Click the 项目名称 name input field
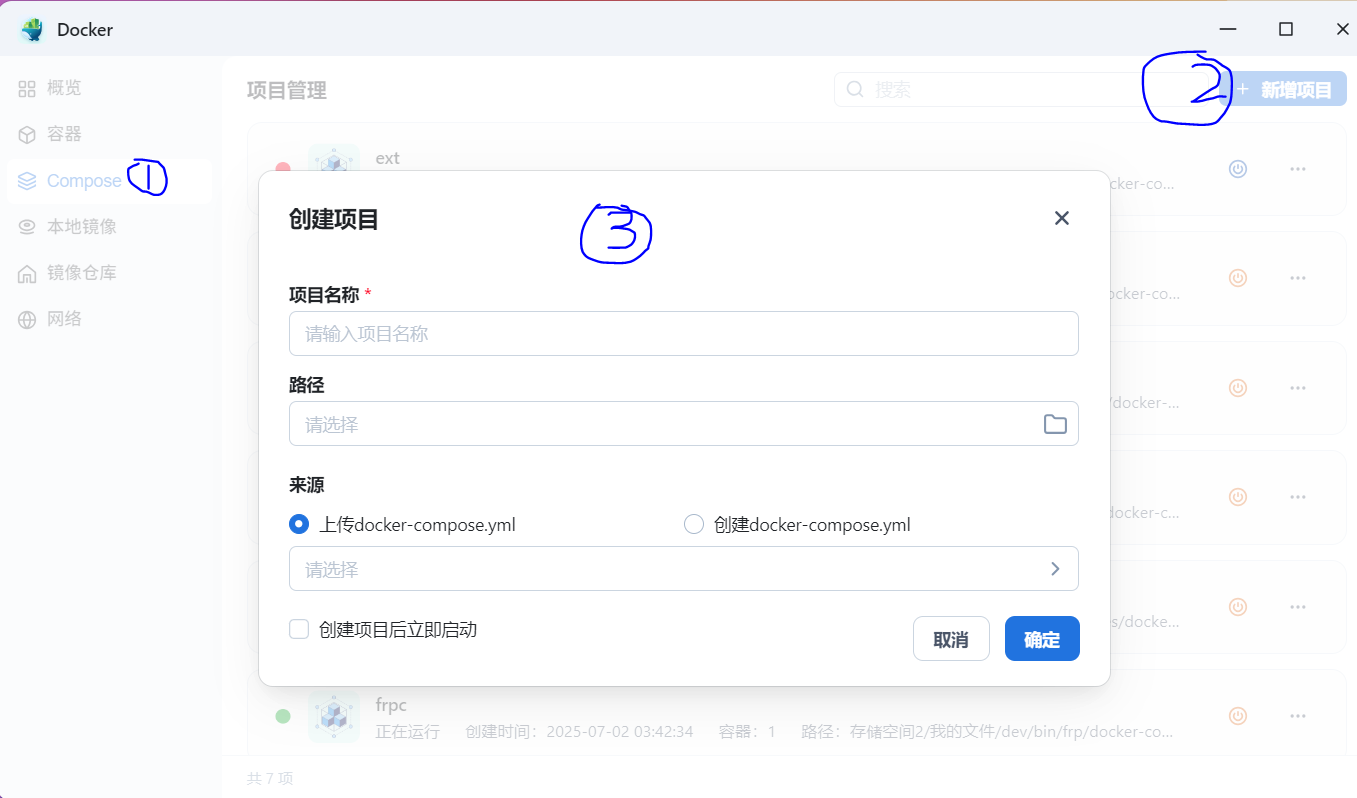The image size is (1357, 798). (684, 334)
